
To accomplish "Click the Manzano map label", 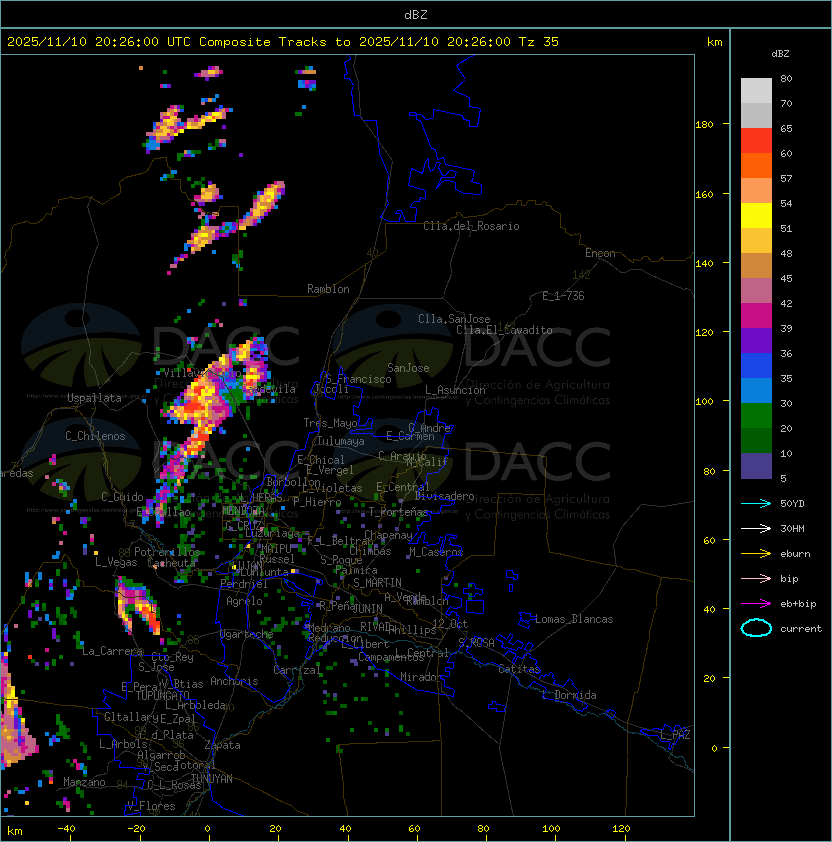I will [84, 782].
